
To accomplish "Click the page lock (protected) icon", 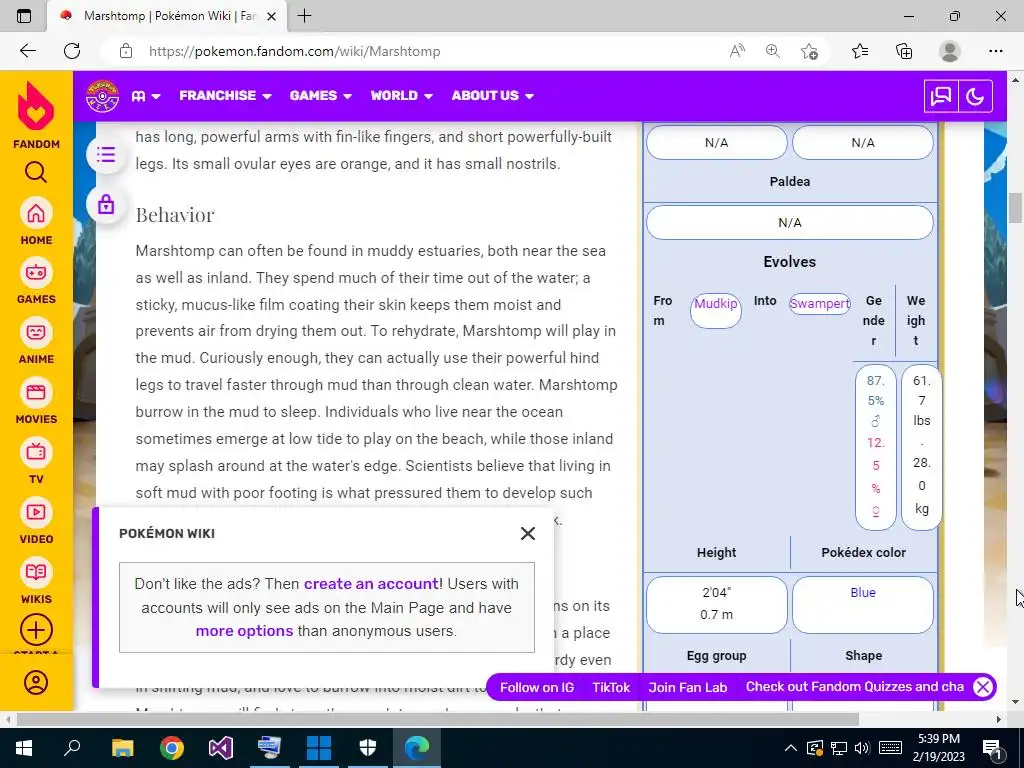I will pos(106,205).
